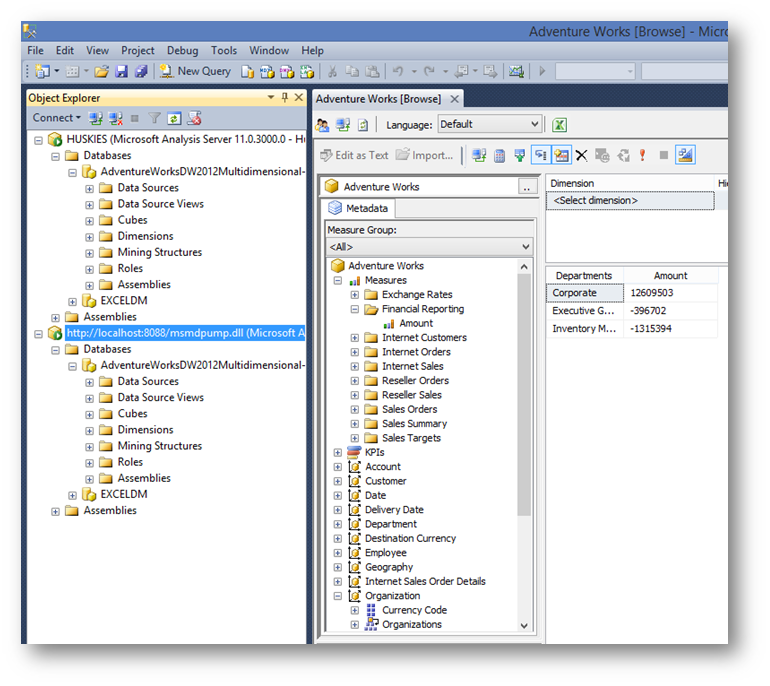Click the Change User icon in browser
Image resolution: width=770 pixels, height=686 pixels.
(x=322, y=125)
